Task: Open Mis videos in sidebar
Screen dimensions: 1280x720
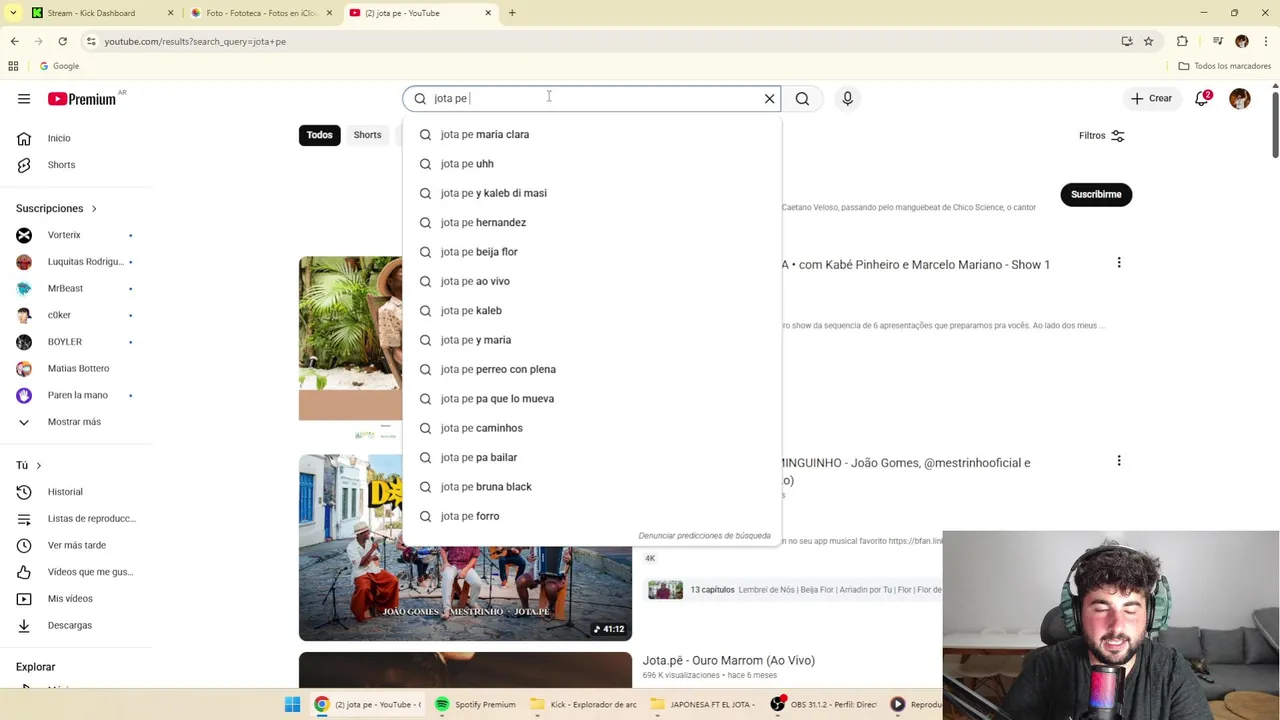Action: [x=76, y=599]
